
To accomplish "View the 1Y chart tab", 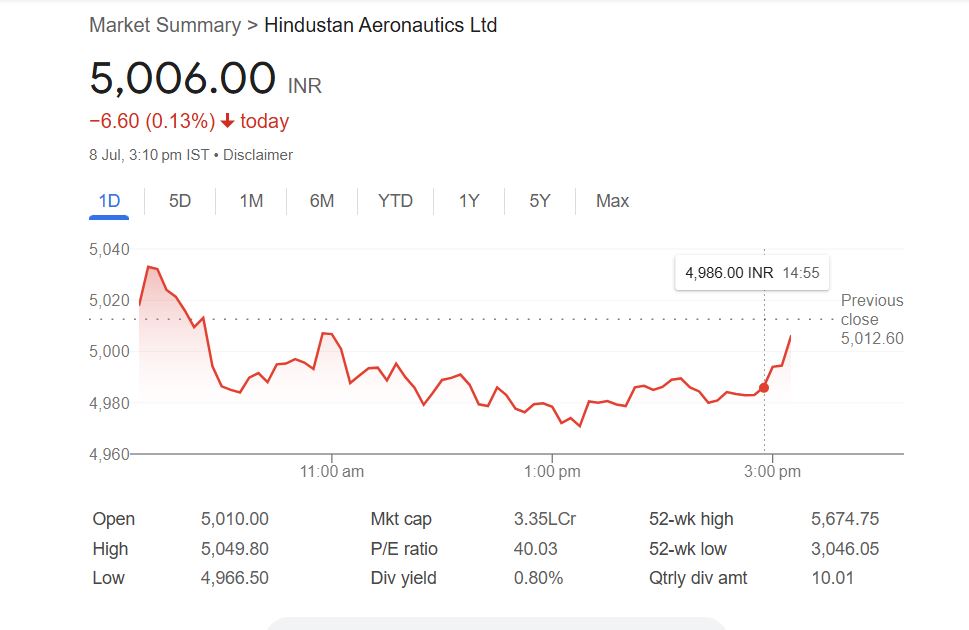I will point(469,201).
